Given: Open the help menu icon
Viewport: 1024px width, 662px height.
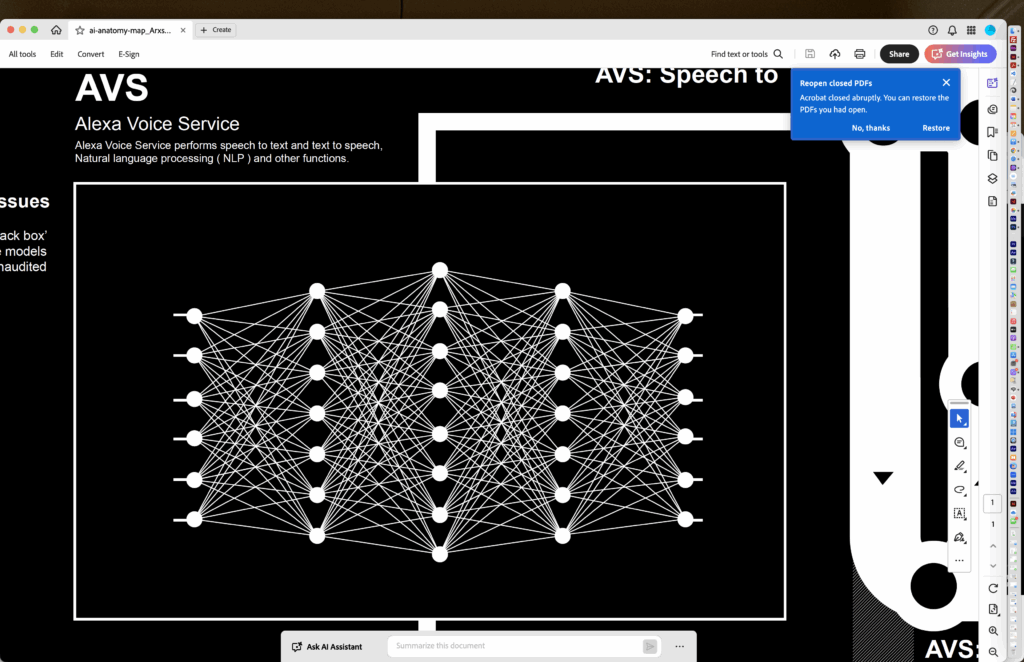Looking at the screenshot, I should [933, 30].
